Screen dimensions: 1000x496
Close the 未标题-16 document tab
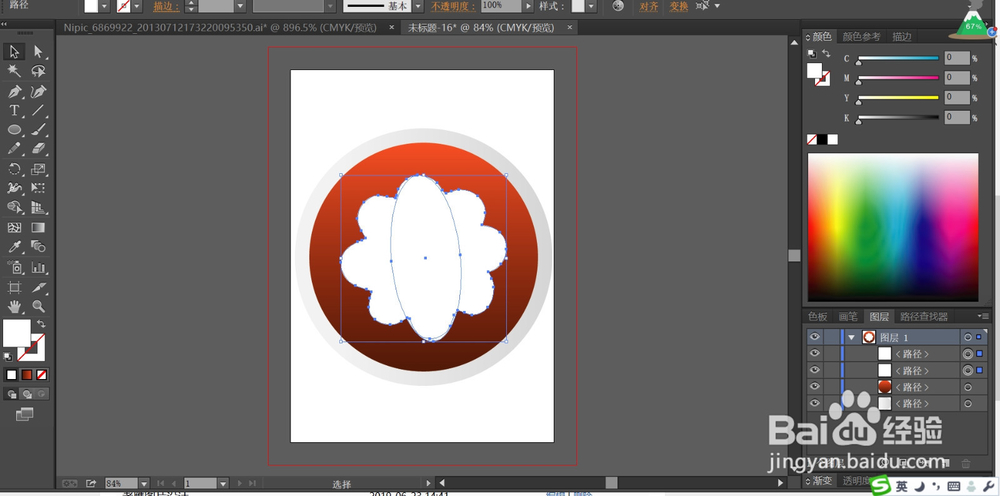pyautogui.click(x=569, y=27)
